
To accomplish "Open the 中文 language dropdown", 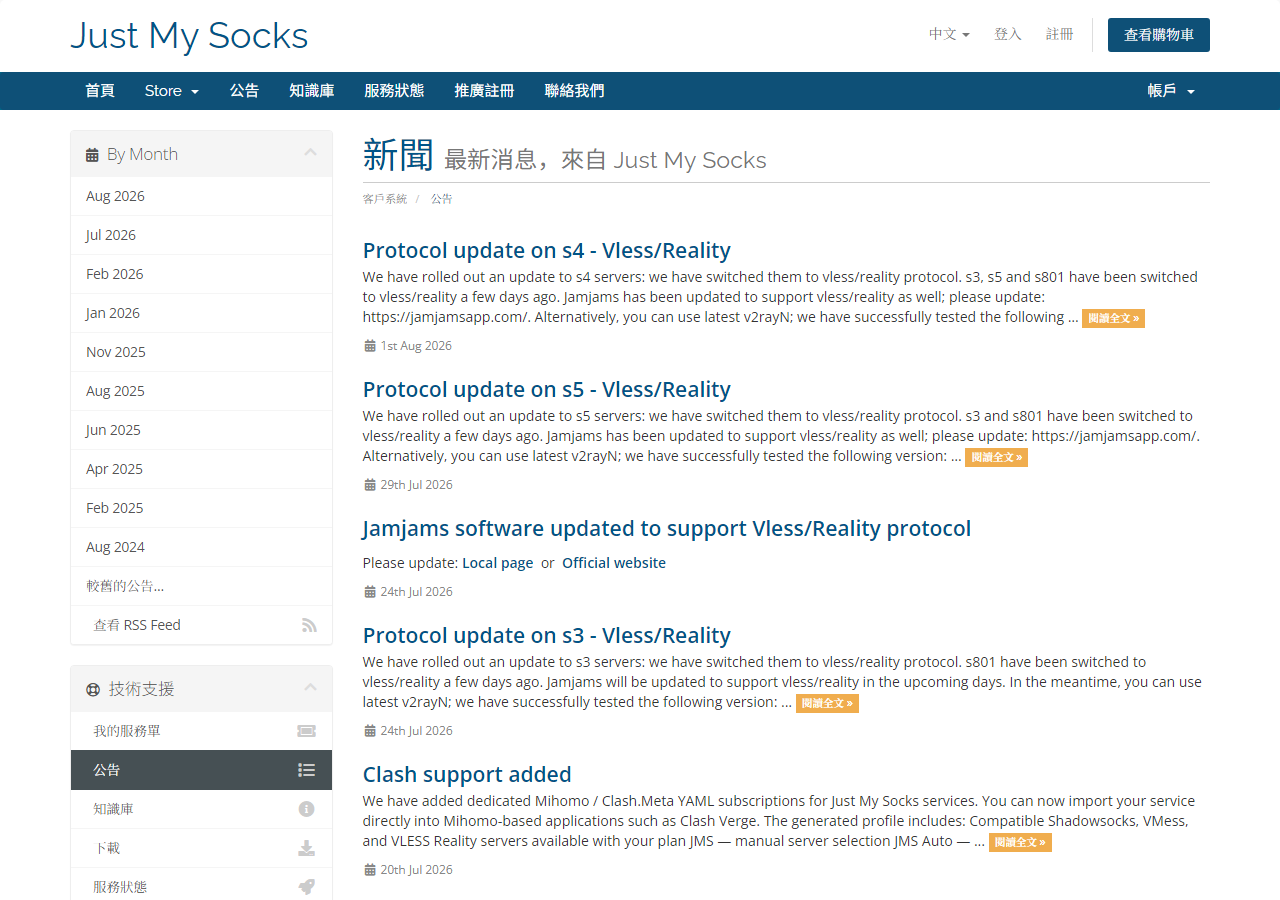I will pos(949,34).
